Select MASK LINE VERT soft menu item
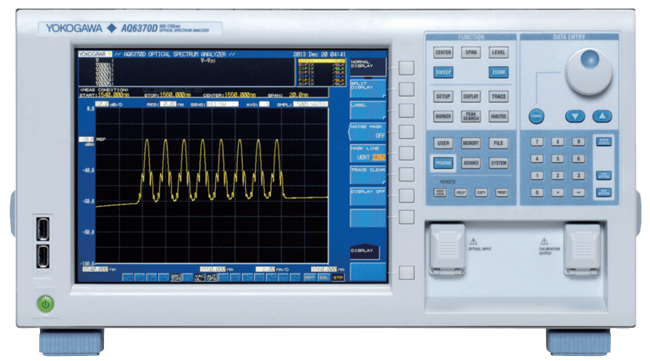Viewport: 650px width, 361px height. click(368, 153)
